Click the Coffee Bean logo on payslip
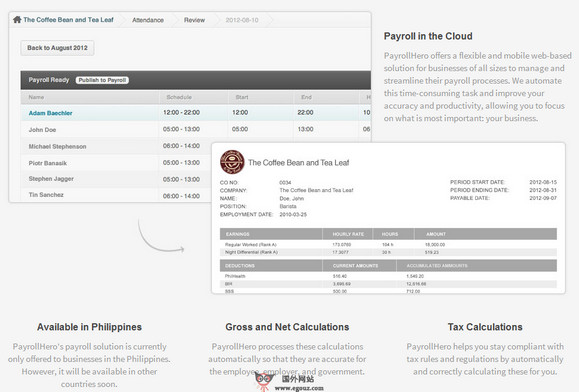 pos(232,162)
